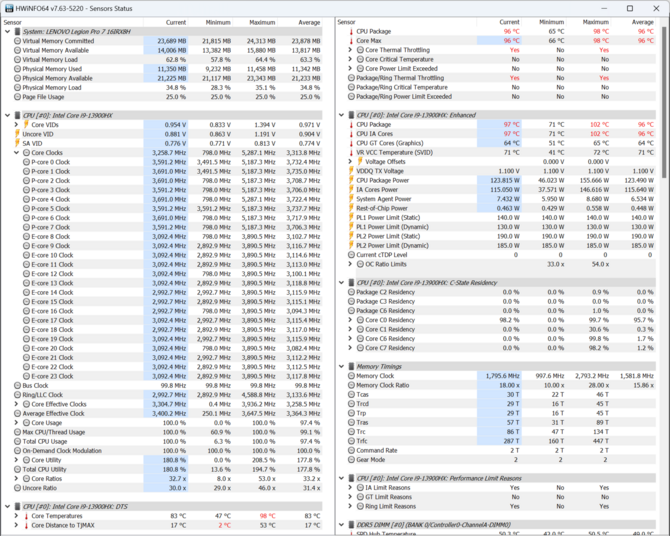Click the right pane vertical scrollbar thumb
670x536 pixels.
coord(664,103)
